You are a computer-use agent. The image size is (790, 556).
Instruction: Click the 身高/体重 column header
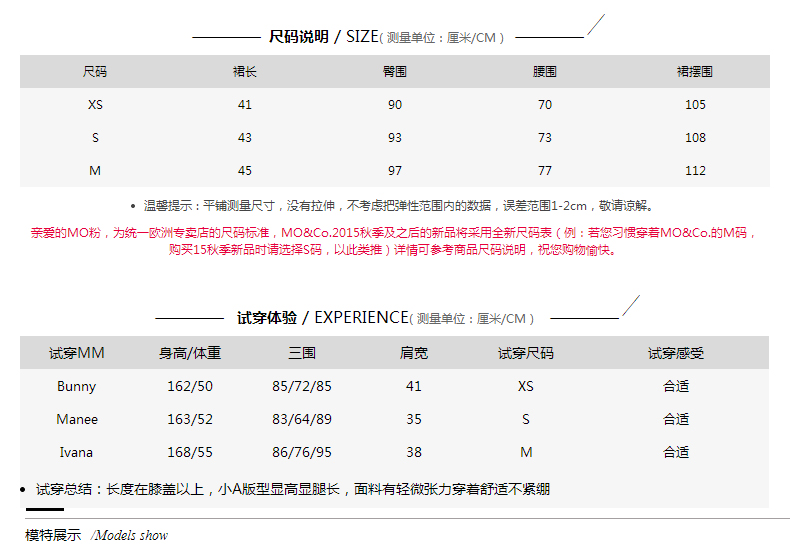point(190,353)
